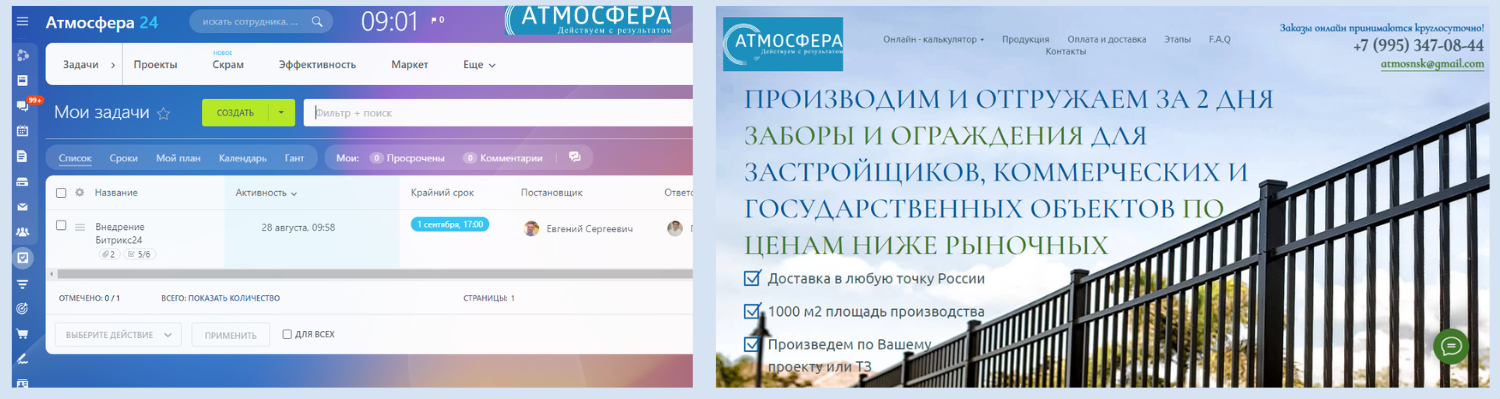Viewport: 1500px width, 399px height.
Task: Open the Проекты tab
Action: pyautogui.click(x=155, y=65)
